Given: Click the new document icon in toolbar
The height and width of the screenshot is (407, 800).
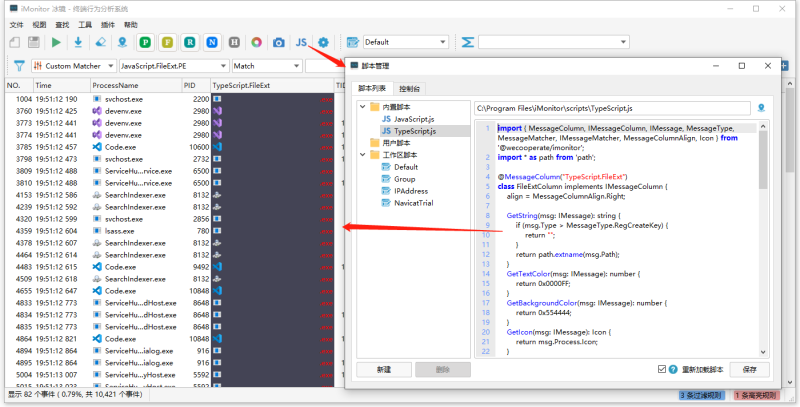Looking at the screenshot, I should [x=15, y=42].
